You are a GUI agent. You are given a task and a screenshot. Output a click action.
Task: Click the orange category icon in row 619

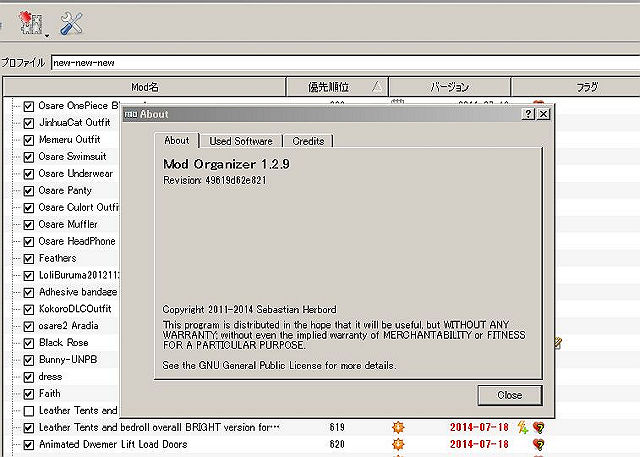398,427
